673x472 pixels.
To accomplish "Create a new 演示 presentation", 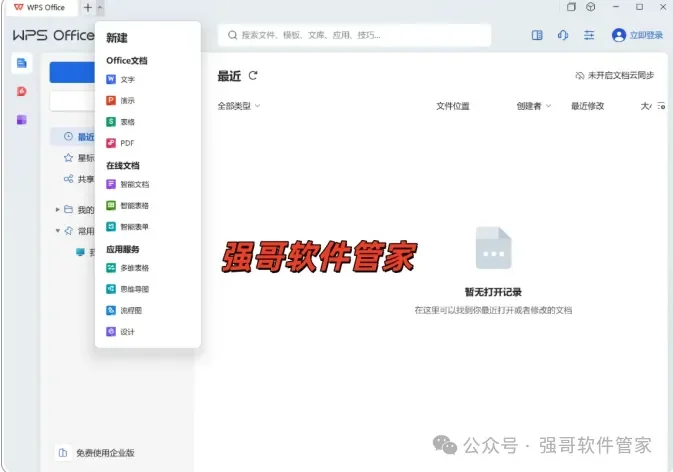I will (x=121, y=100).
